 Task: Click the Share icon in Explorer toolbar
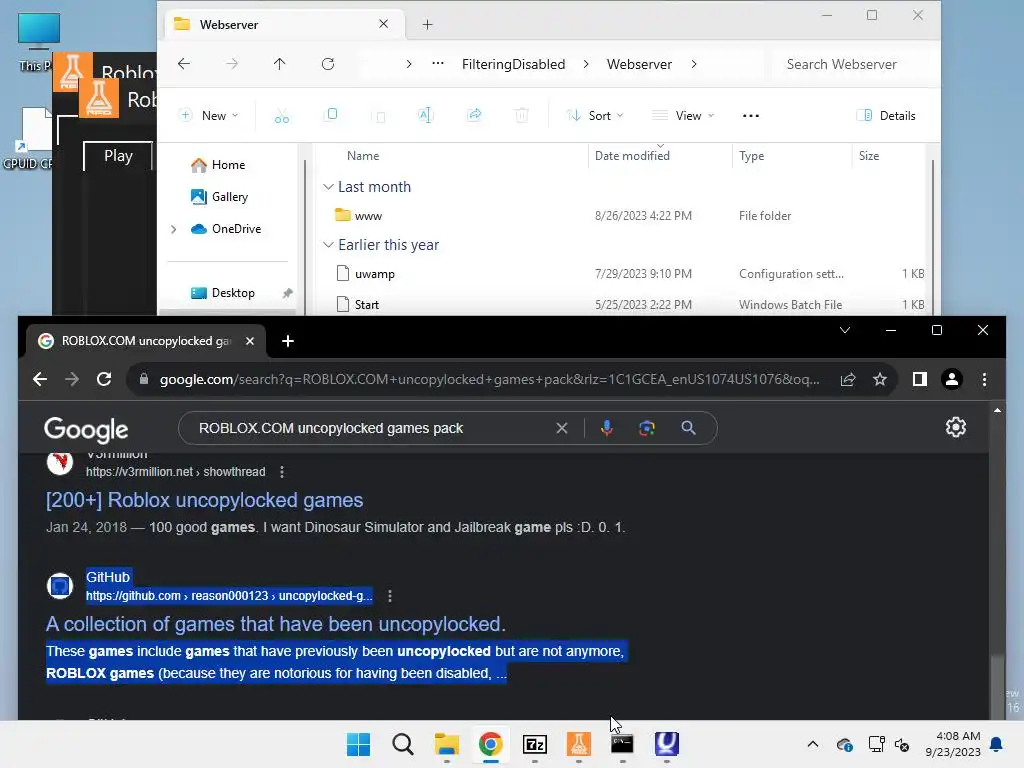click(x=474, y=116)
